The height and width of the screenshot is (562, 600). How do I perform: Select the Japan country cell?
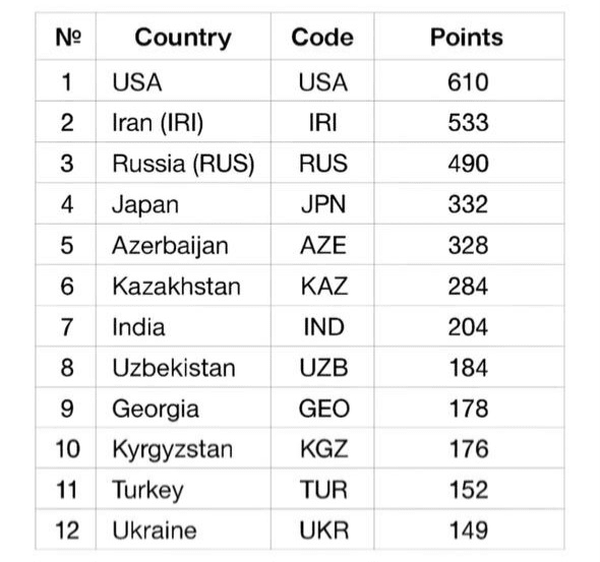145,205
